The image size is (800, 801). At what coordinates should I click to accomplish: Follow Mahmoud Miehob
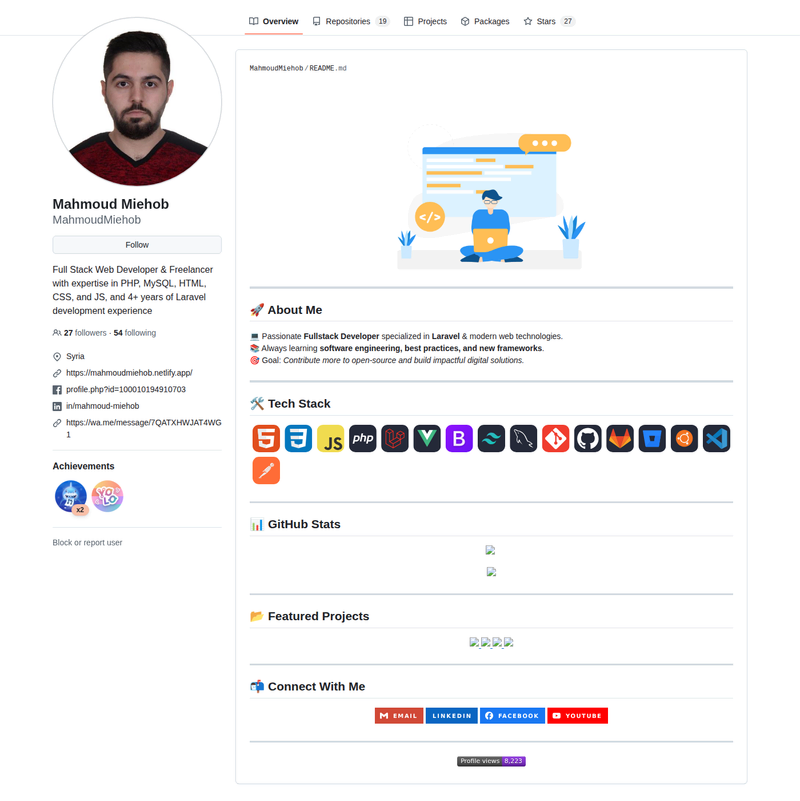coord(137,245)
